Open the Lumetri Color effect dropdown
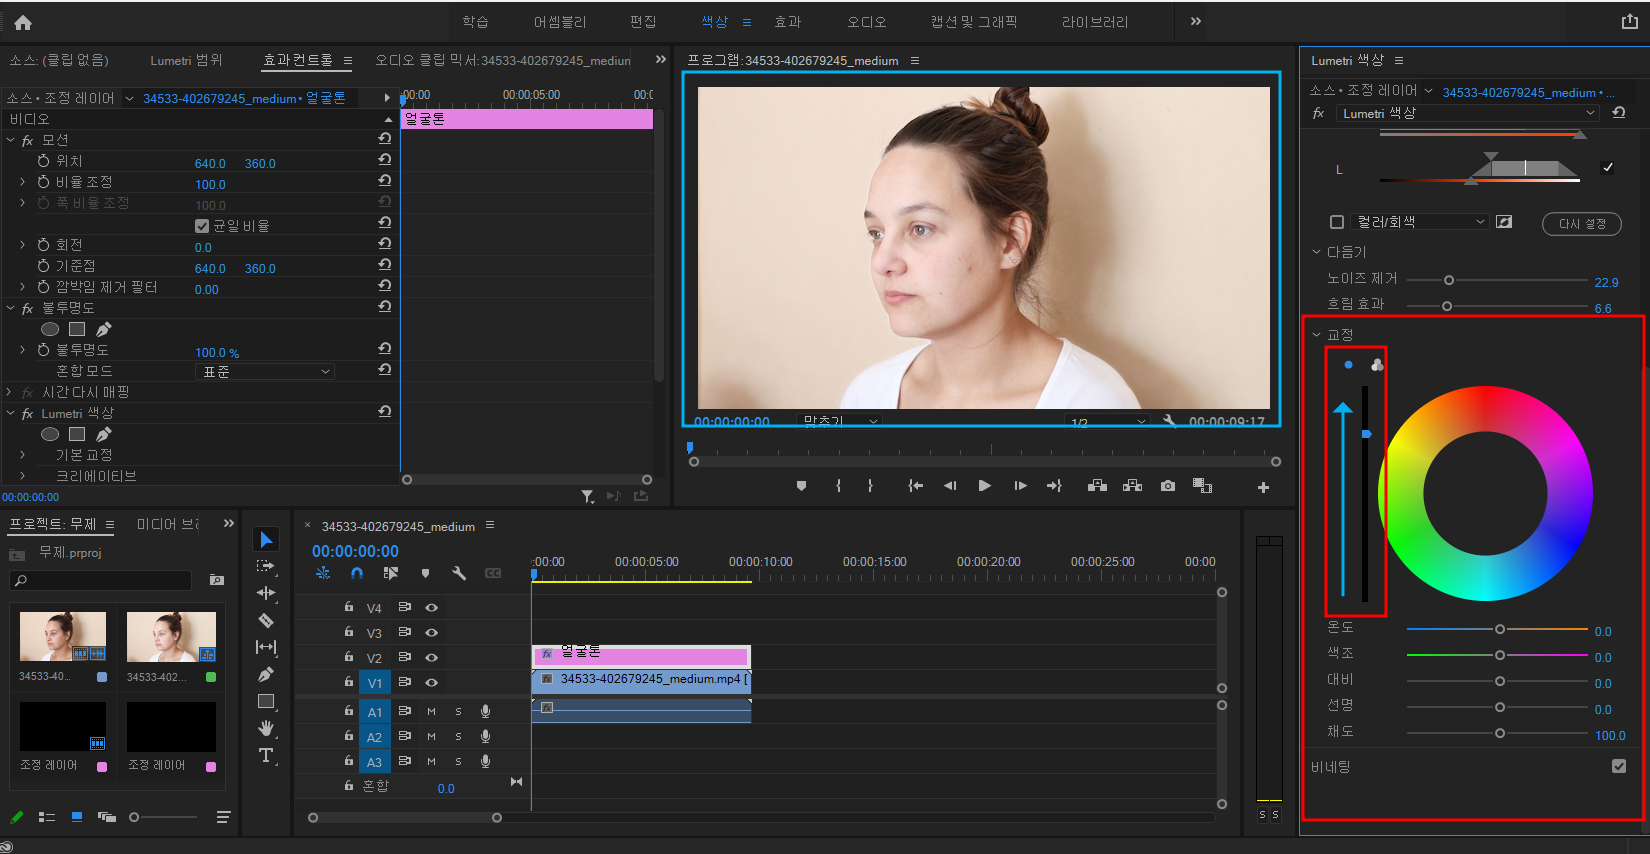The height and width of the screenshot is (854, 1650). 1467,113
